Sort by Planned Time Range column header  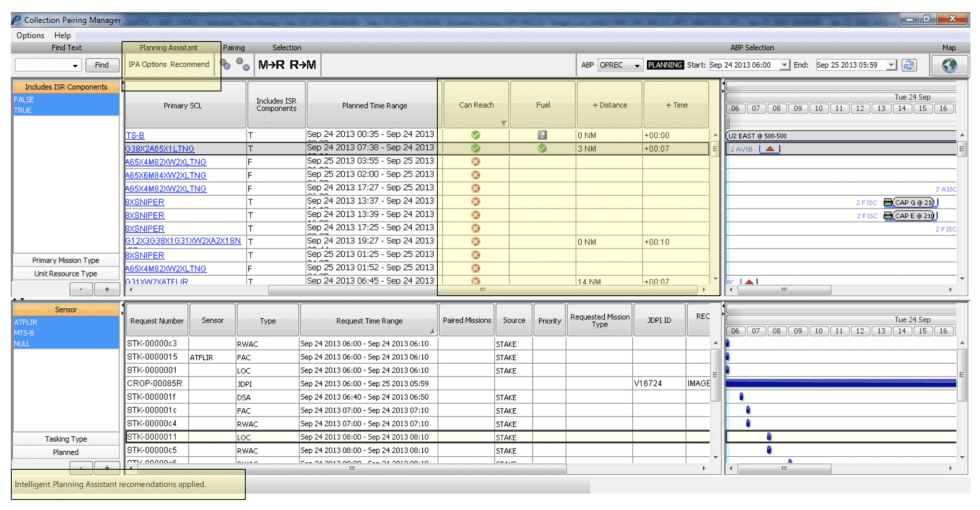374,106
